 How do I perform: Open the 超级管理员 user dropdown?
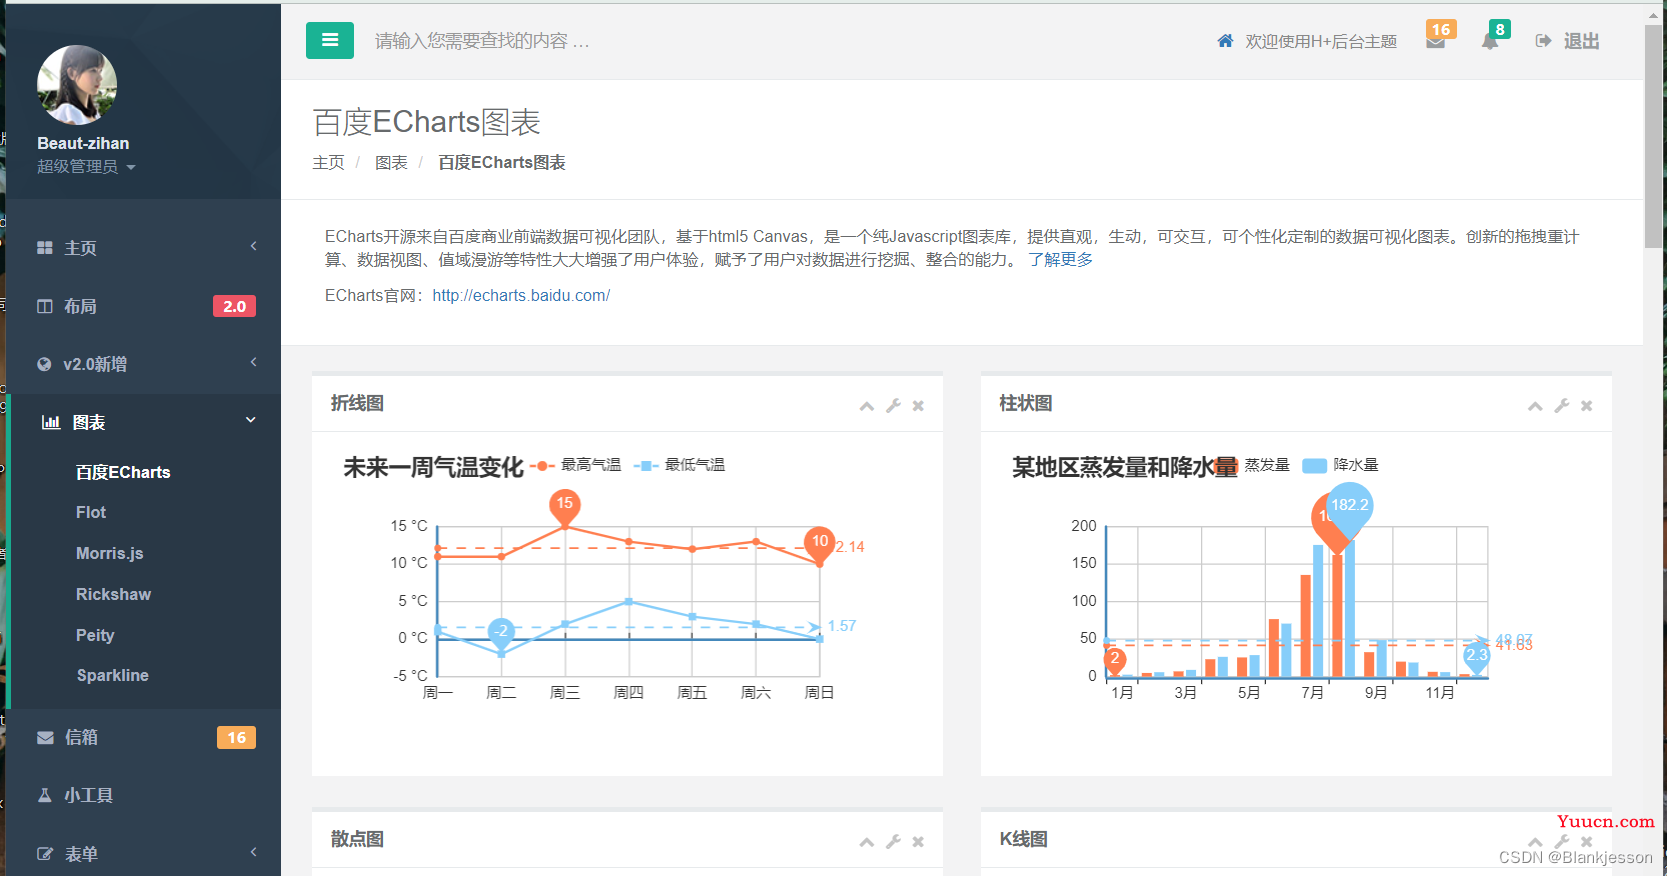(86, 167)
